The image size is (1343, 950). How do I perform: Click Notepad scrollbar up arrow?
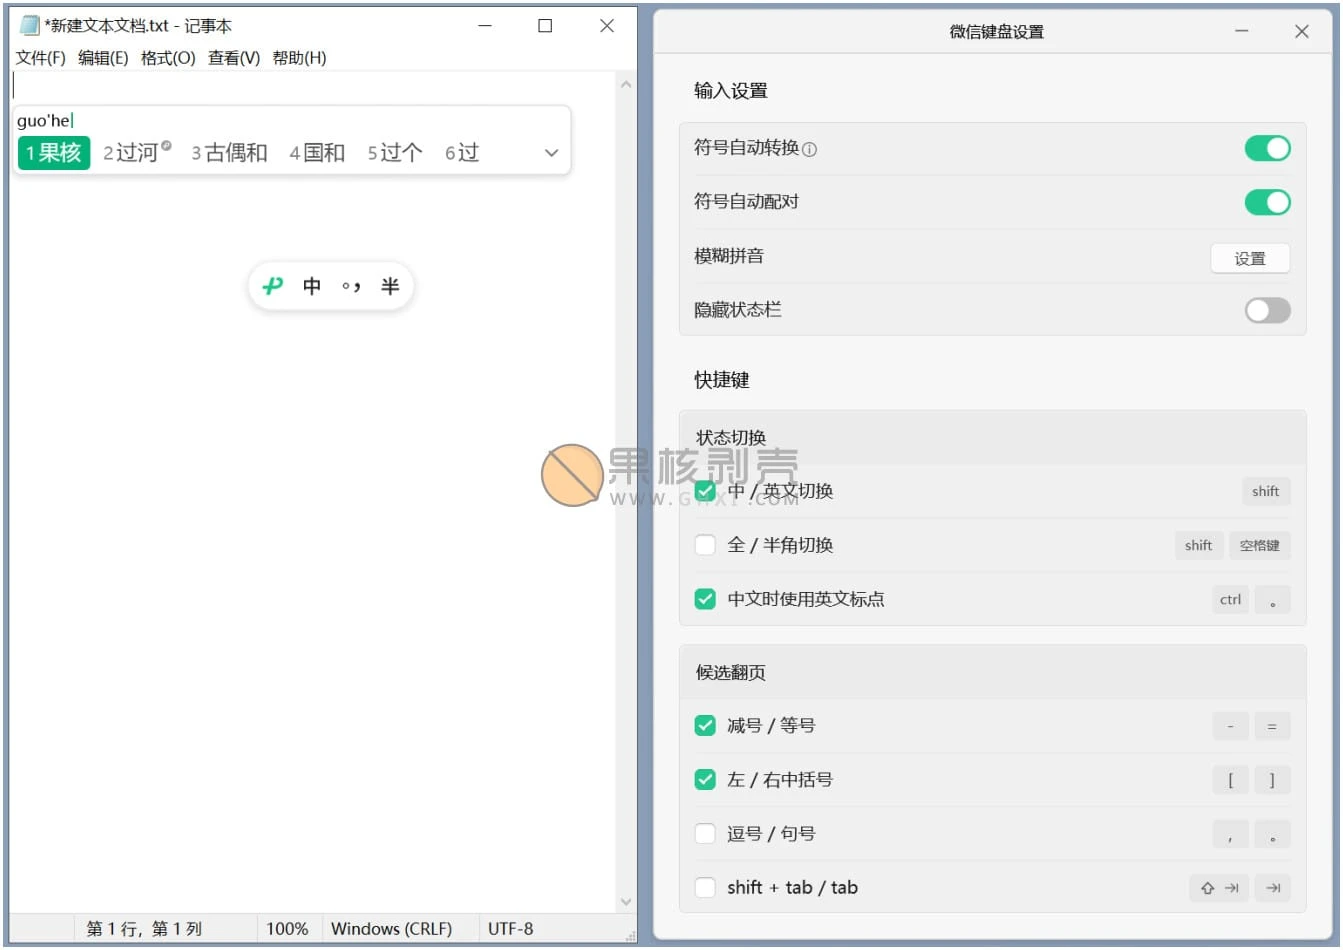coord(626,84)
